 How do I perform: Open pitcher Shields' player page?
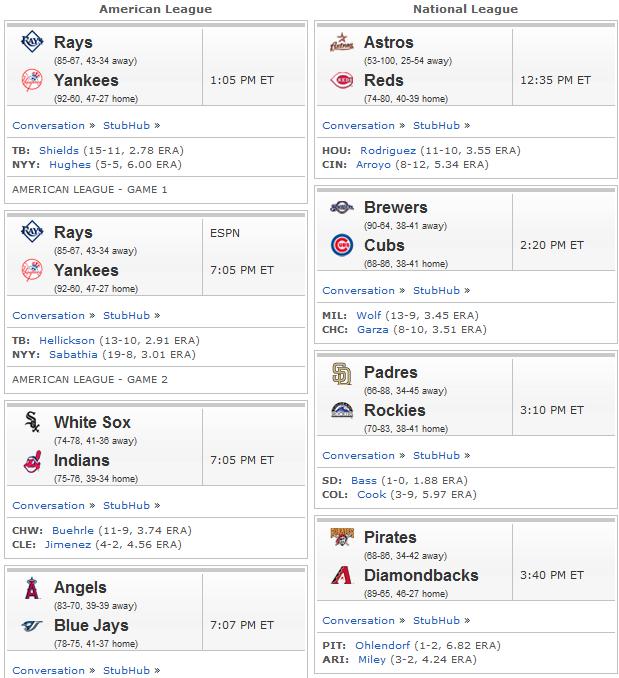pos(59,150)
